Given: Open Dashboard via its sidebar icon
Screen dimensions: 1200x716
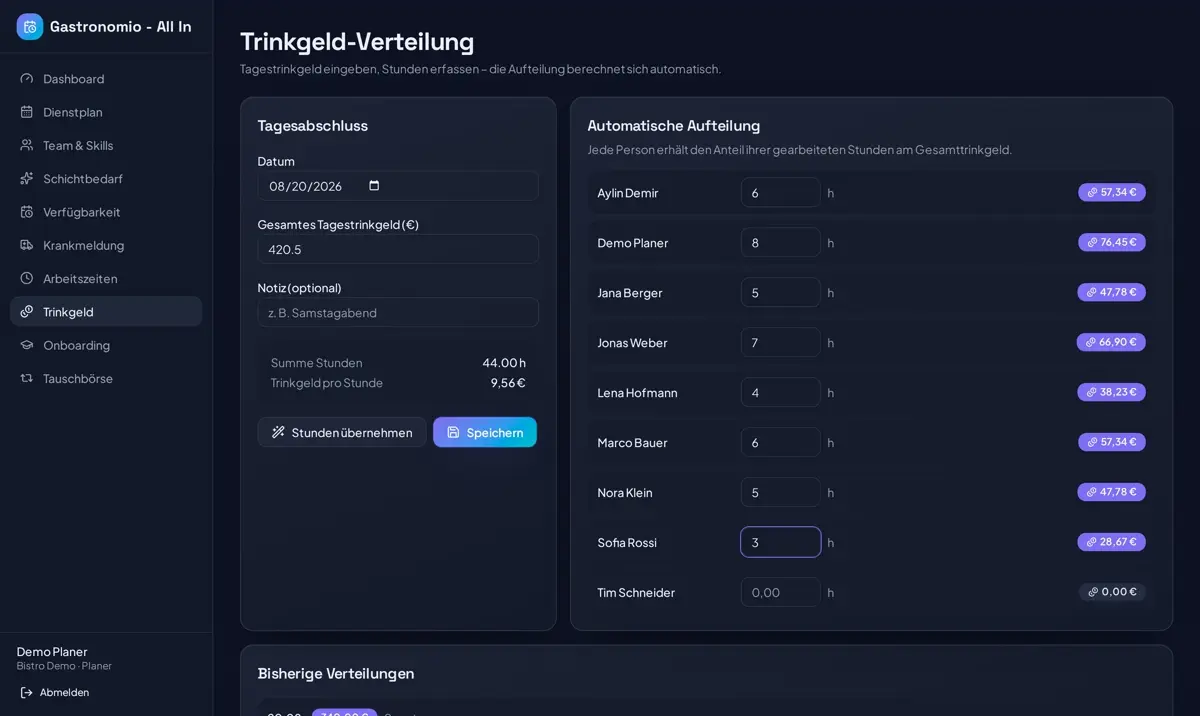Looking at the screenshot, I should click(27, 79).
